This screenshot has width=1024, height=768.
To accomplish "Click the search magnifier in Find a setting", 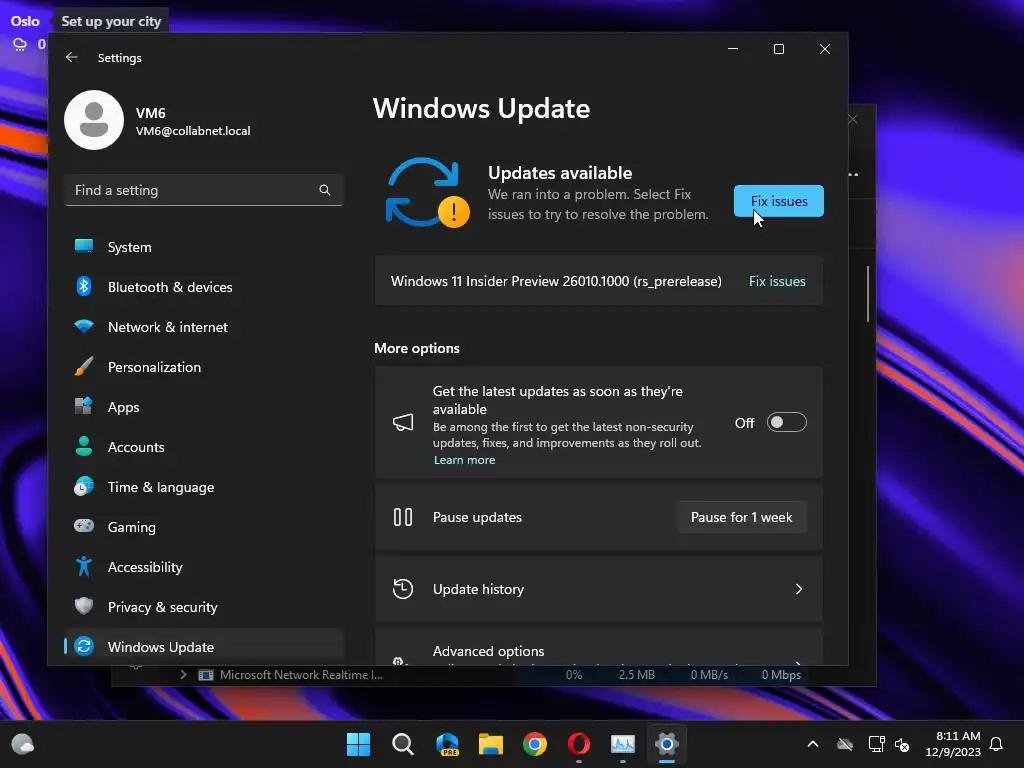I will pos(325,190).
